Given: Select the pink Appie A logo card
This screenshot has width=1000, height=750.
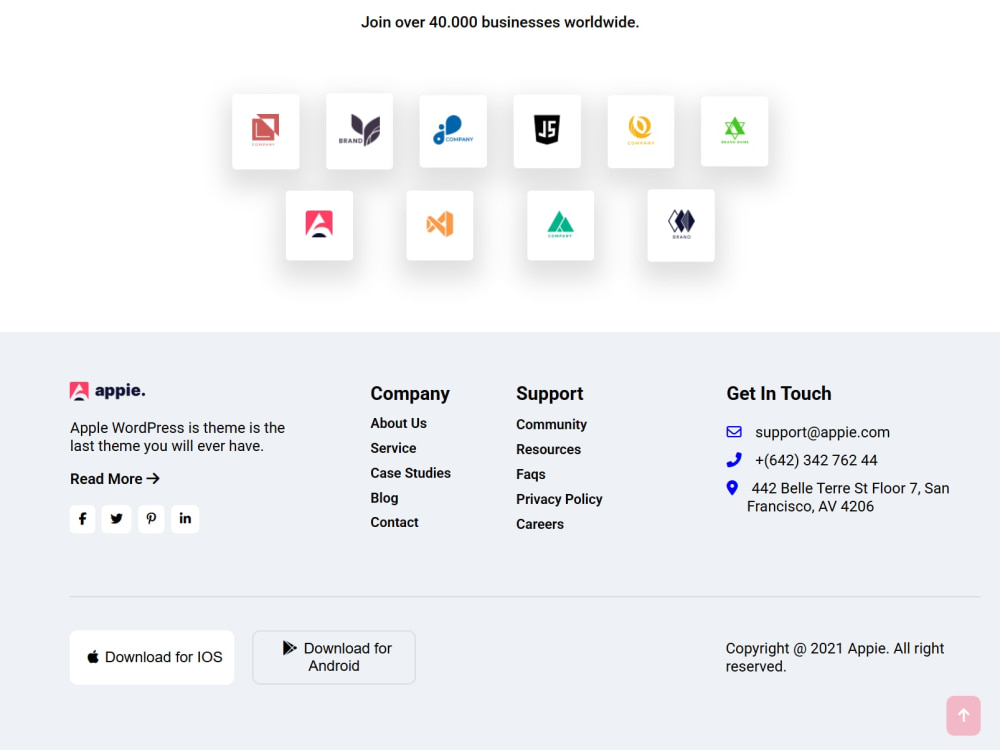Looking at the screenshot, I should coord(319,225).
